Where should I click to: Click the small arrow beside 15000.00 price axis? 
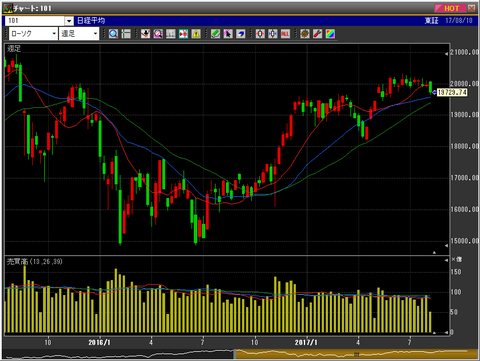[x=446, y=246]
